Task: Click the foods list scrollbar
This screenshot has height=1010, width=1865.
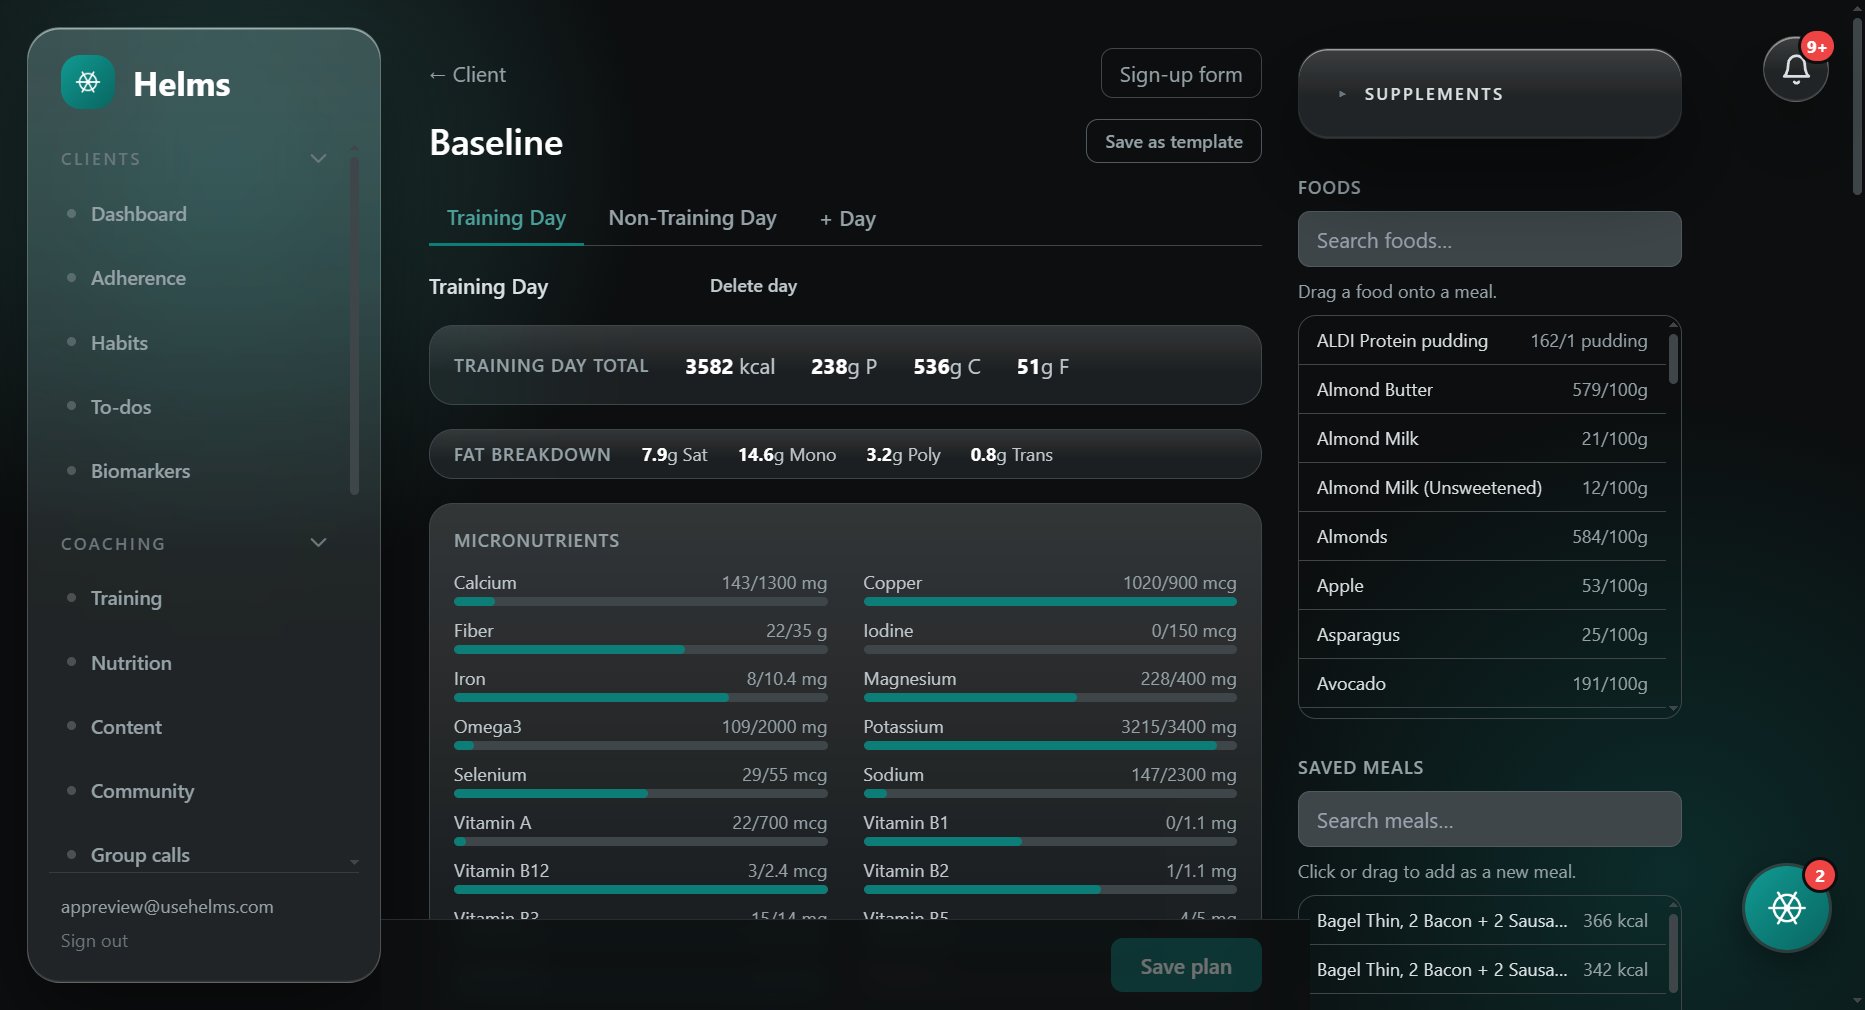Action: pos(1674,358)
